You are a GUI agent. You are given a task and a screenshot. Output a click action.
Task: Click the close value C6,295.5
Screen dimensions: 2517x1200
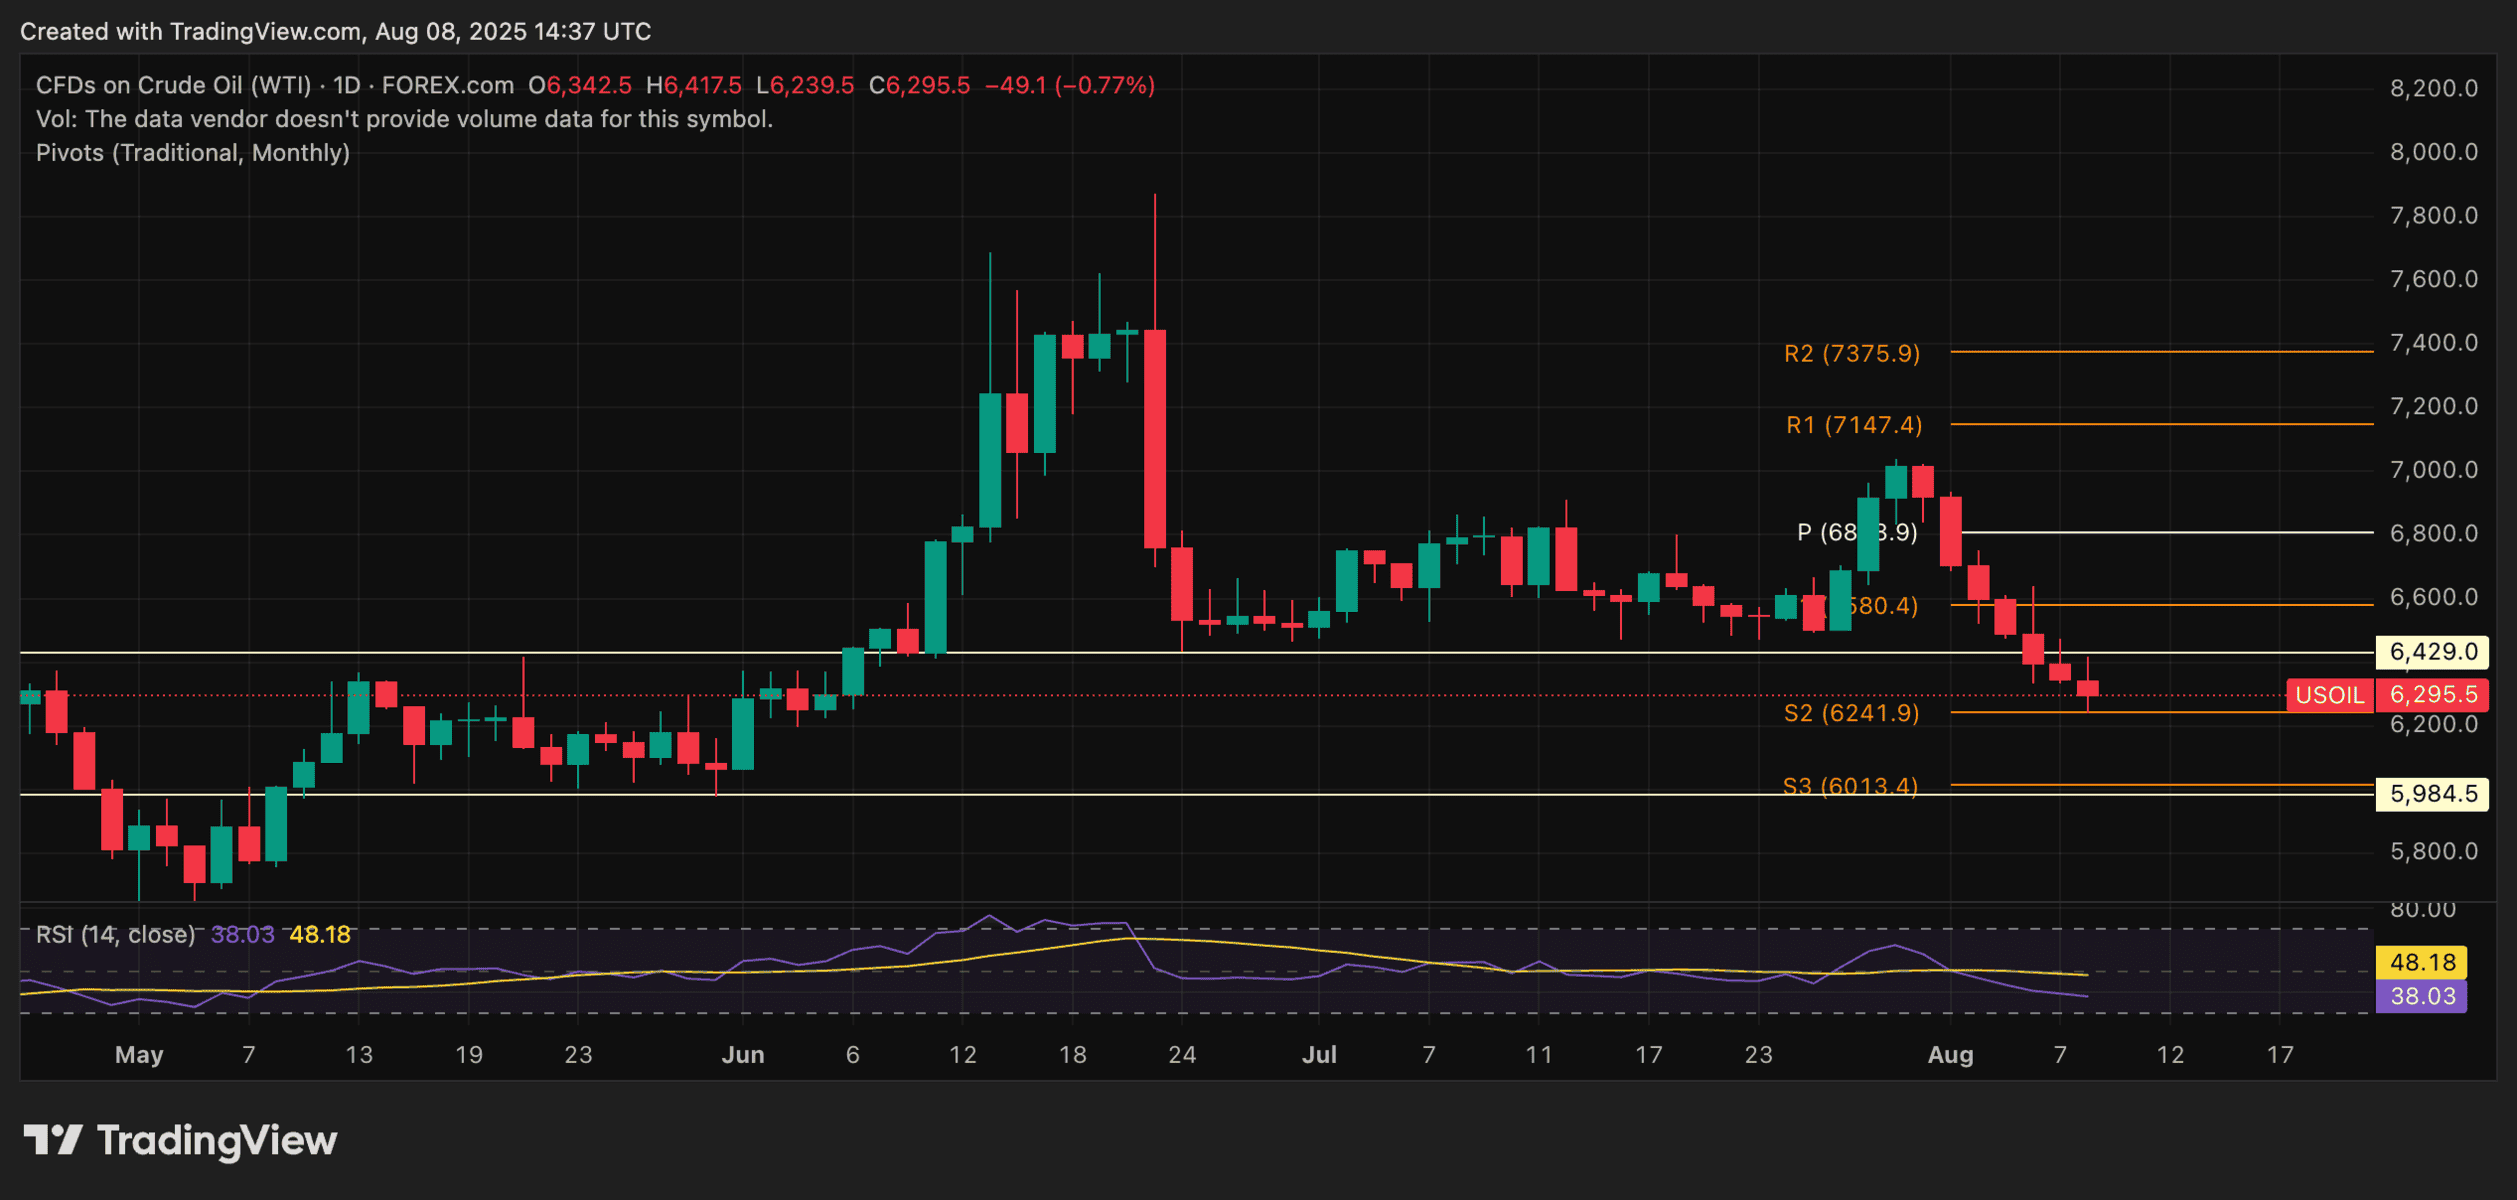(919, 85)
